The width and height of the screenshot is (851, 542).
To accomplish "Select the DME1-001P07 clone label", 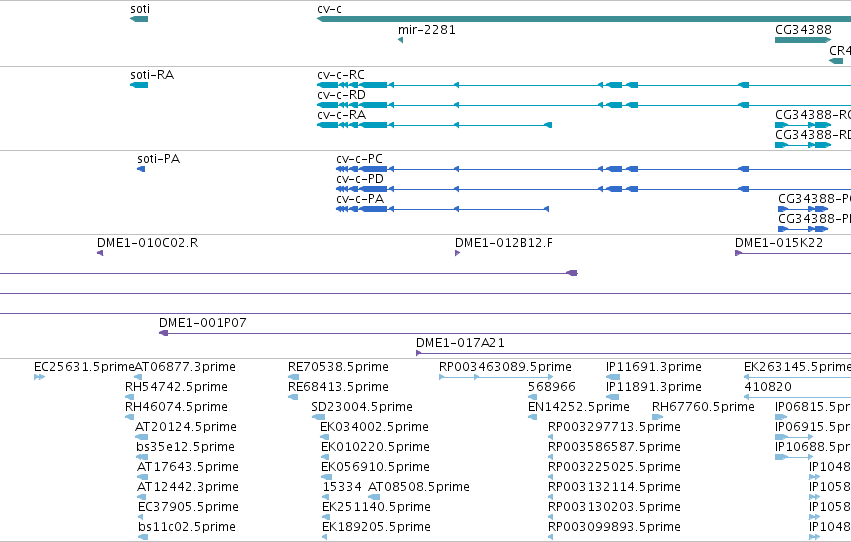I will click(x=202, y=323).
